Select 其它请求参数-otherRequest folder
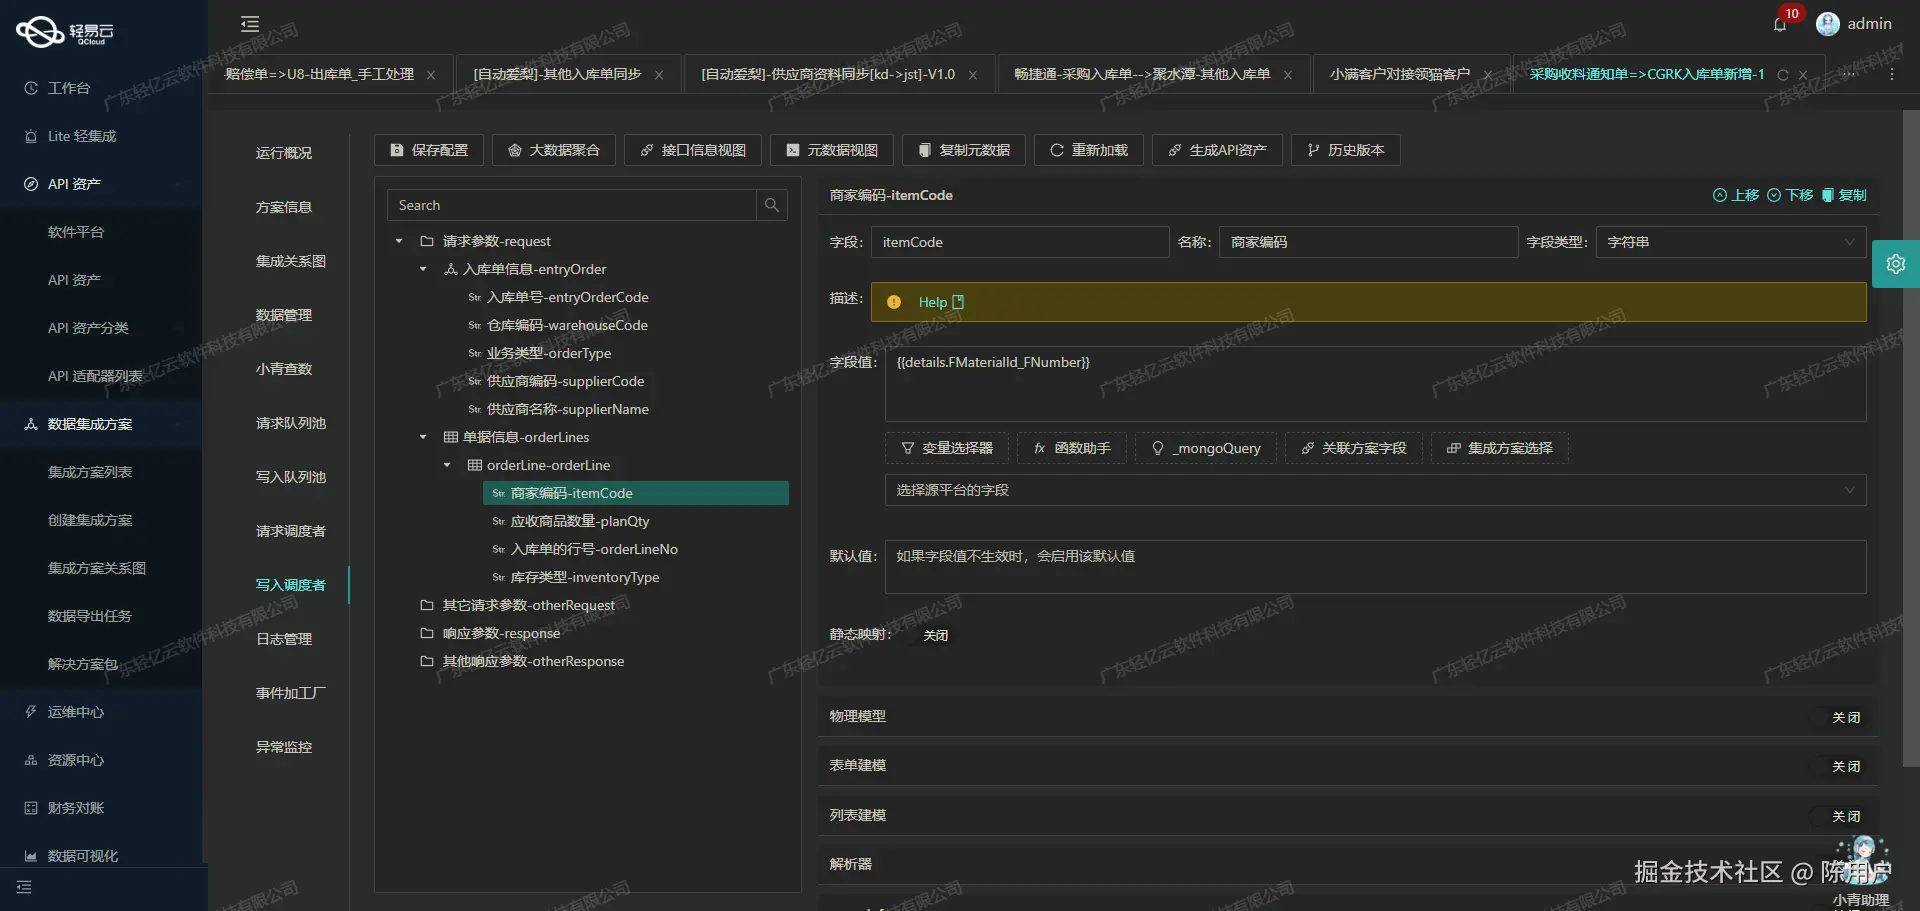This screenshot has width=1920, height=911. [529, 605]
